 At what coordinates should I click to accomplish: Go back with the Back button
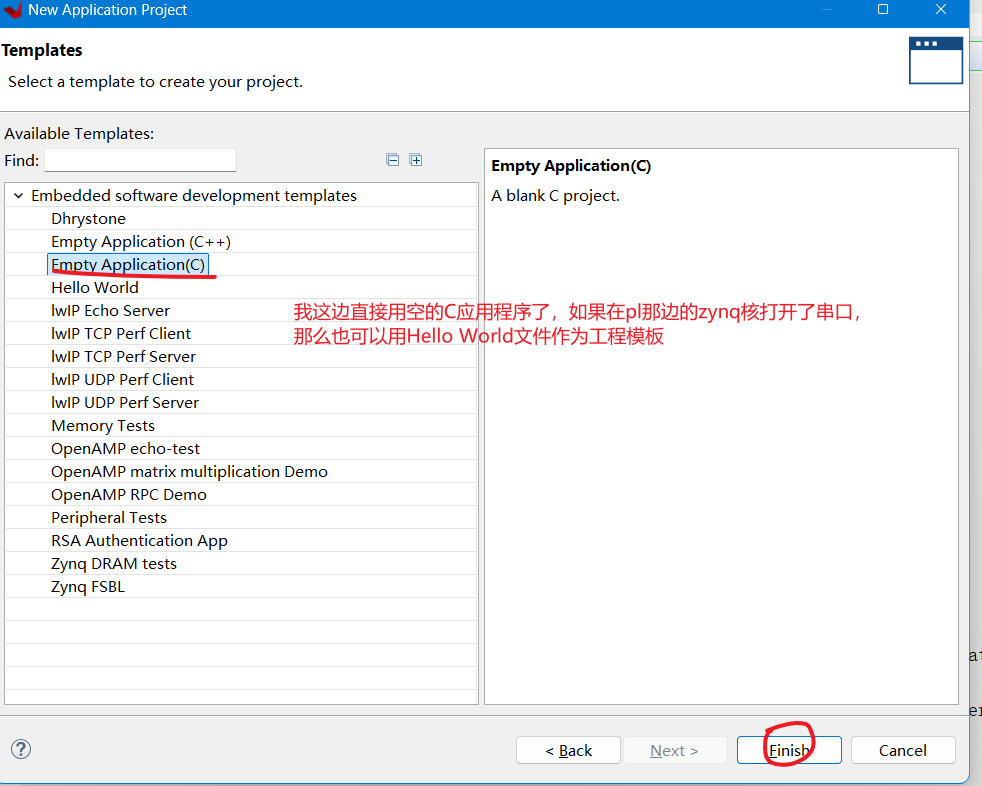coord(568,750)
